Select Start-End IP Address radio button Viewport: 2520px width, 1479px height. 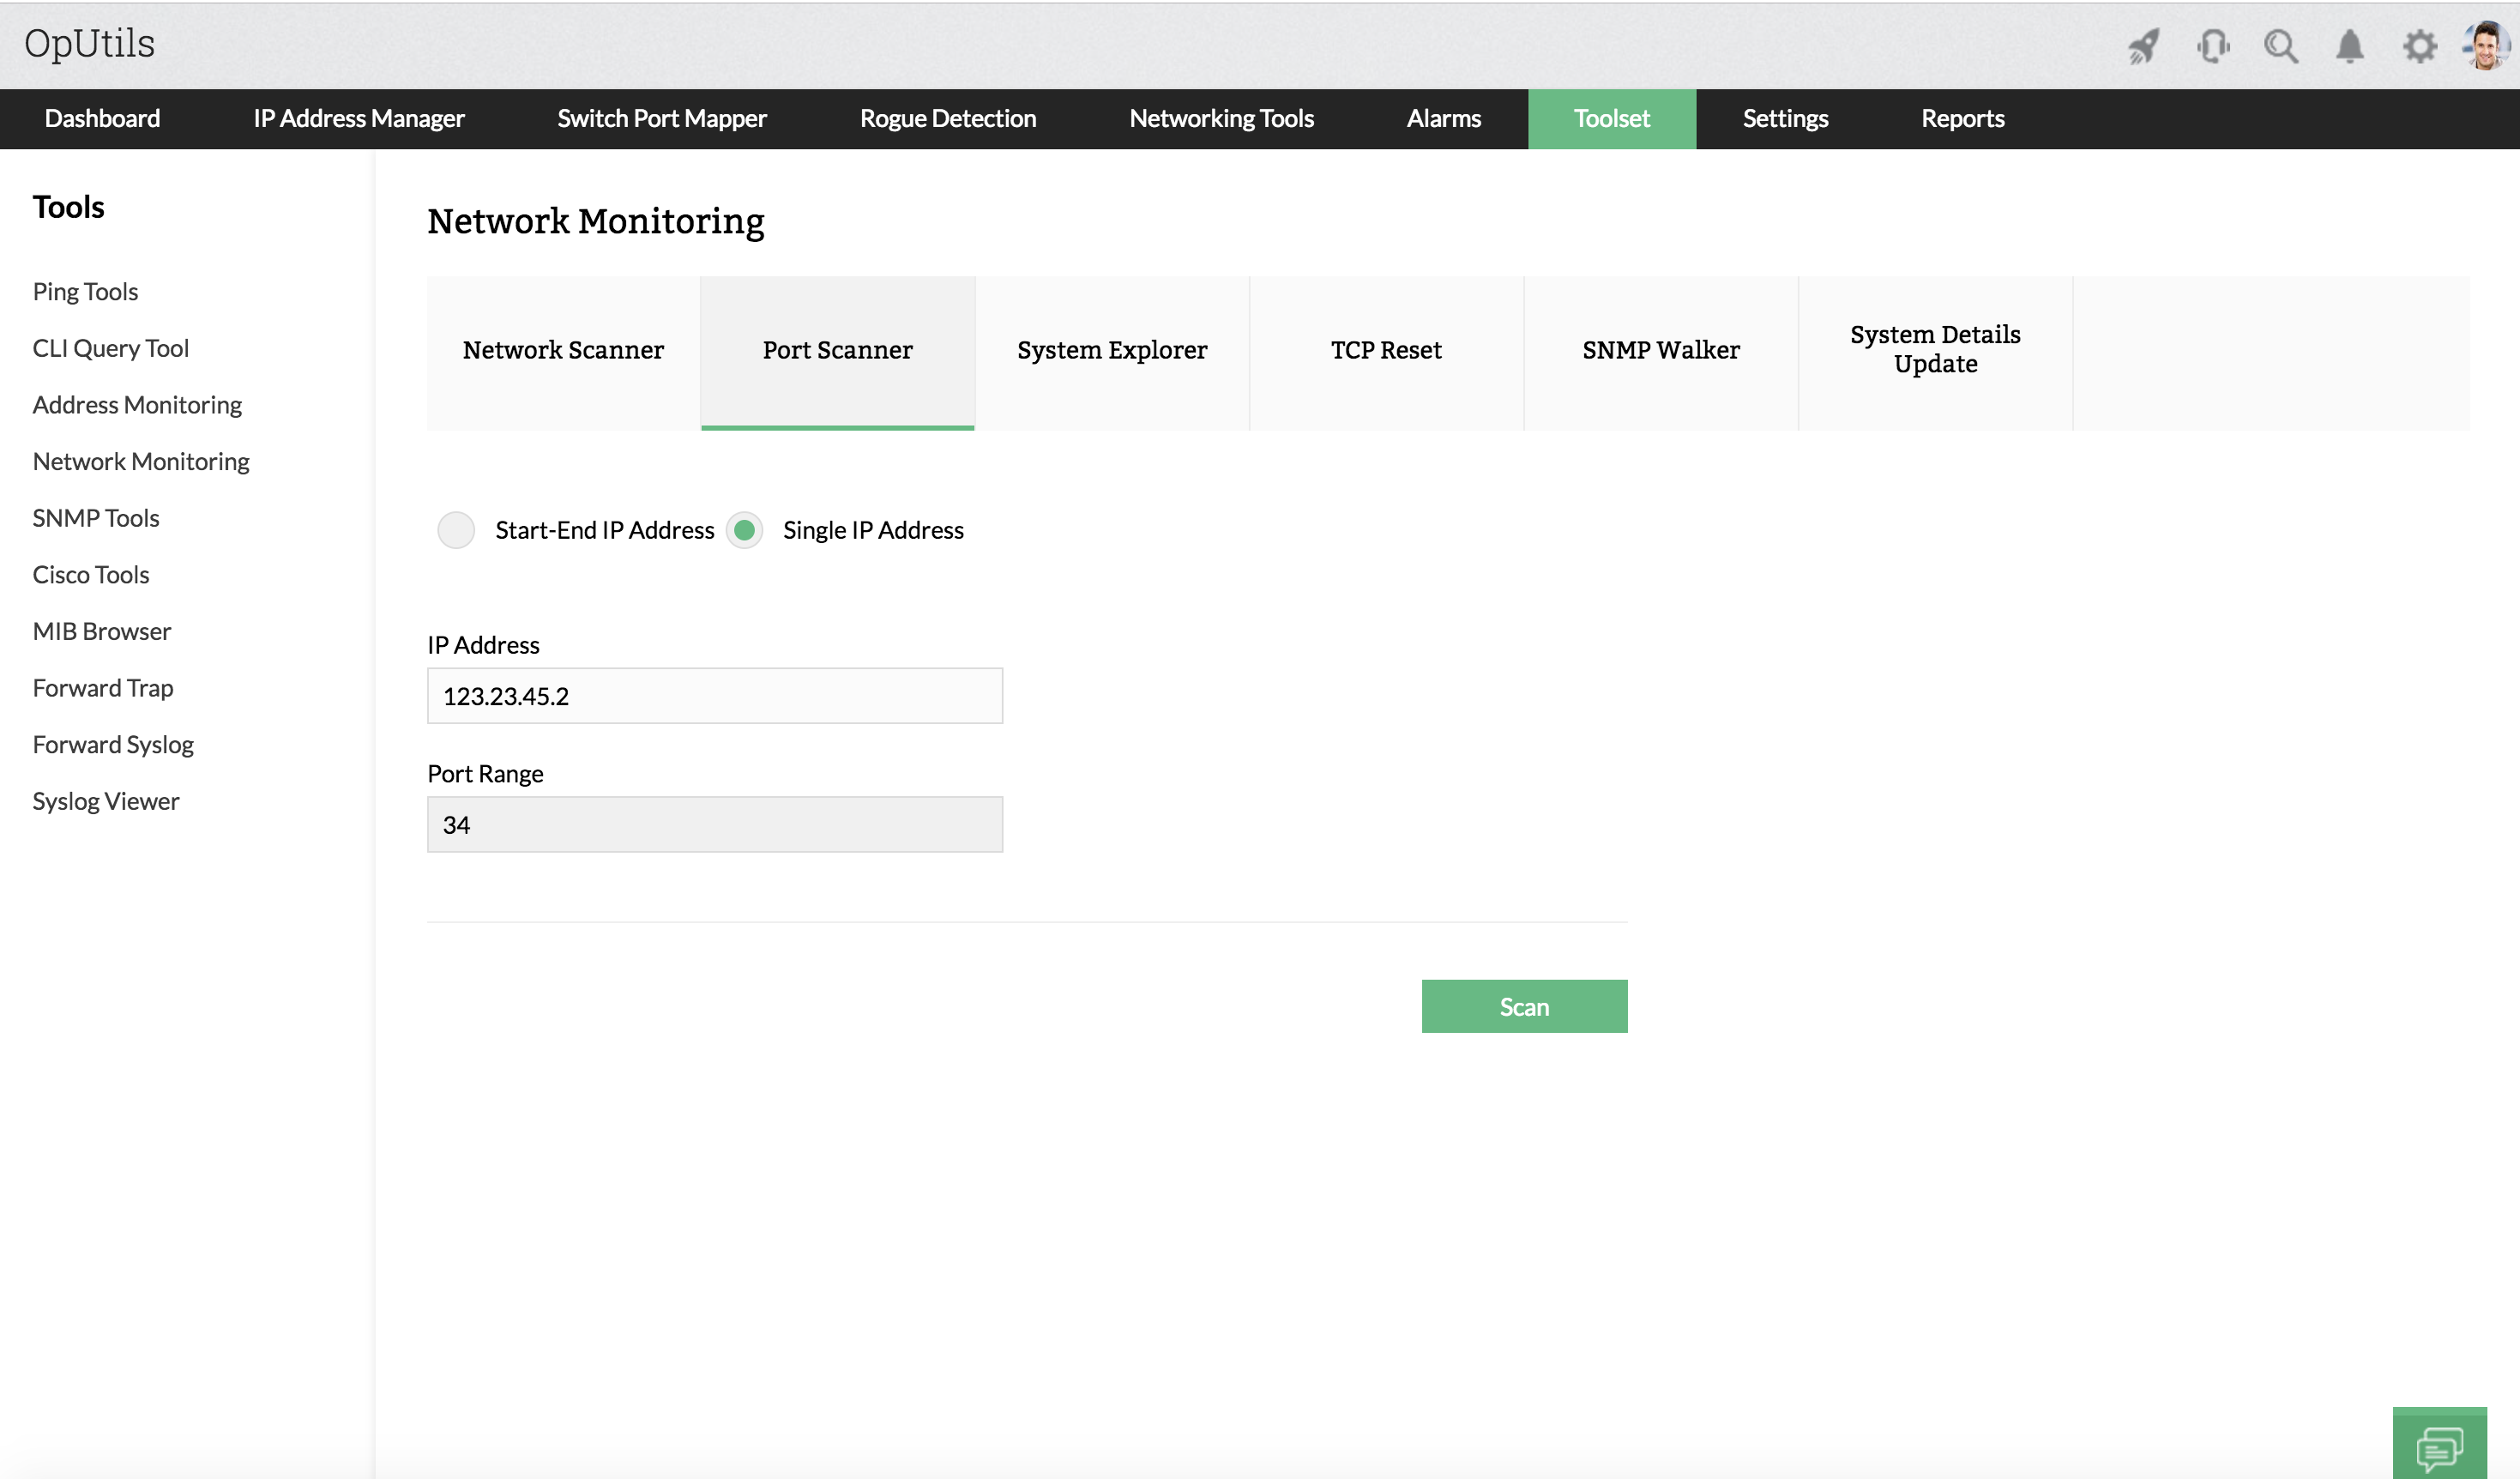click(x=456, y=530)
